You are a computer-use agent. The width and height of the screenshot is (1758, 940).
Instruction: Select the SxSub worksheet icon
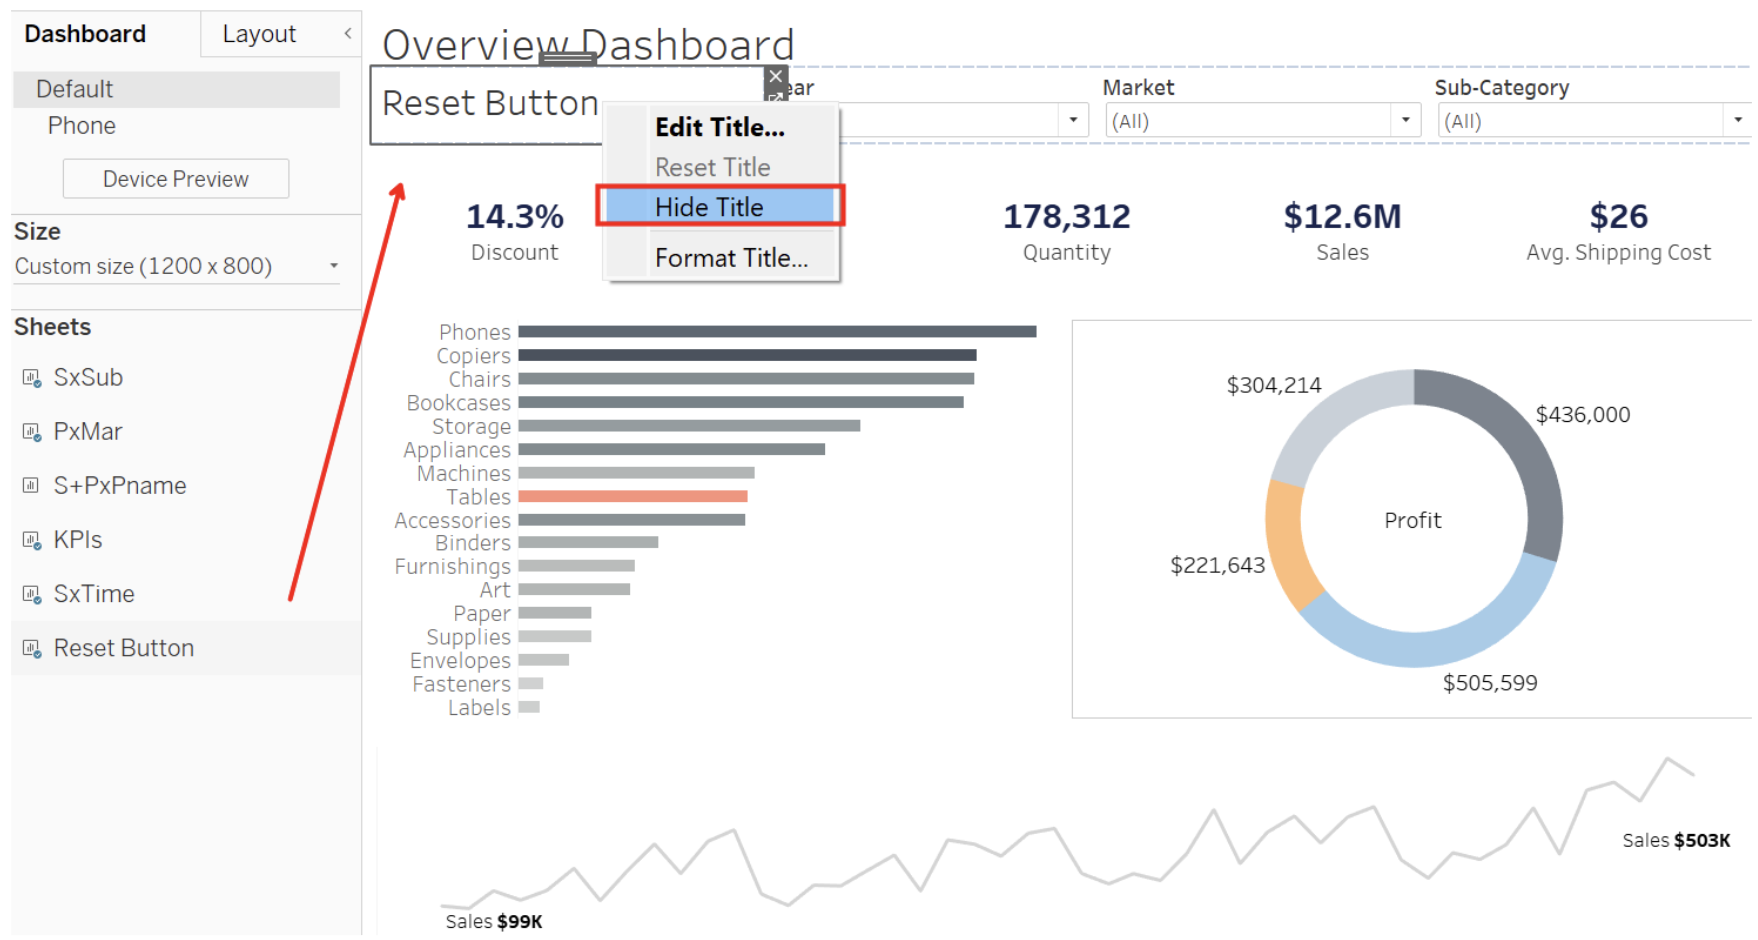point(30,377)
